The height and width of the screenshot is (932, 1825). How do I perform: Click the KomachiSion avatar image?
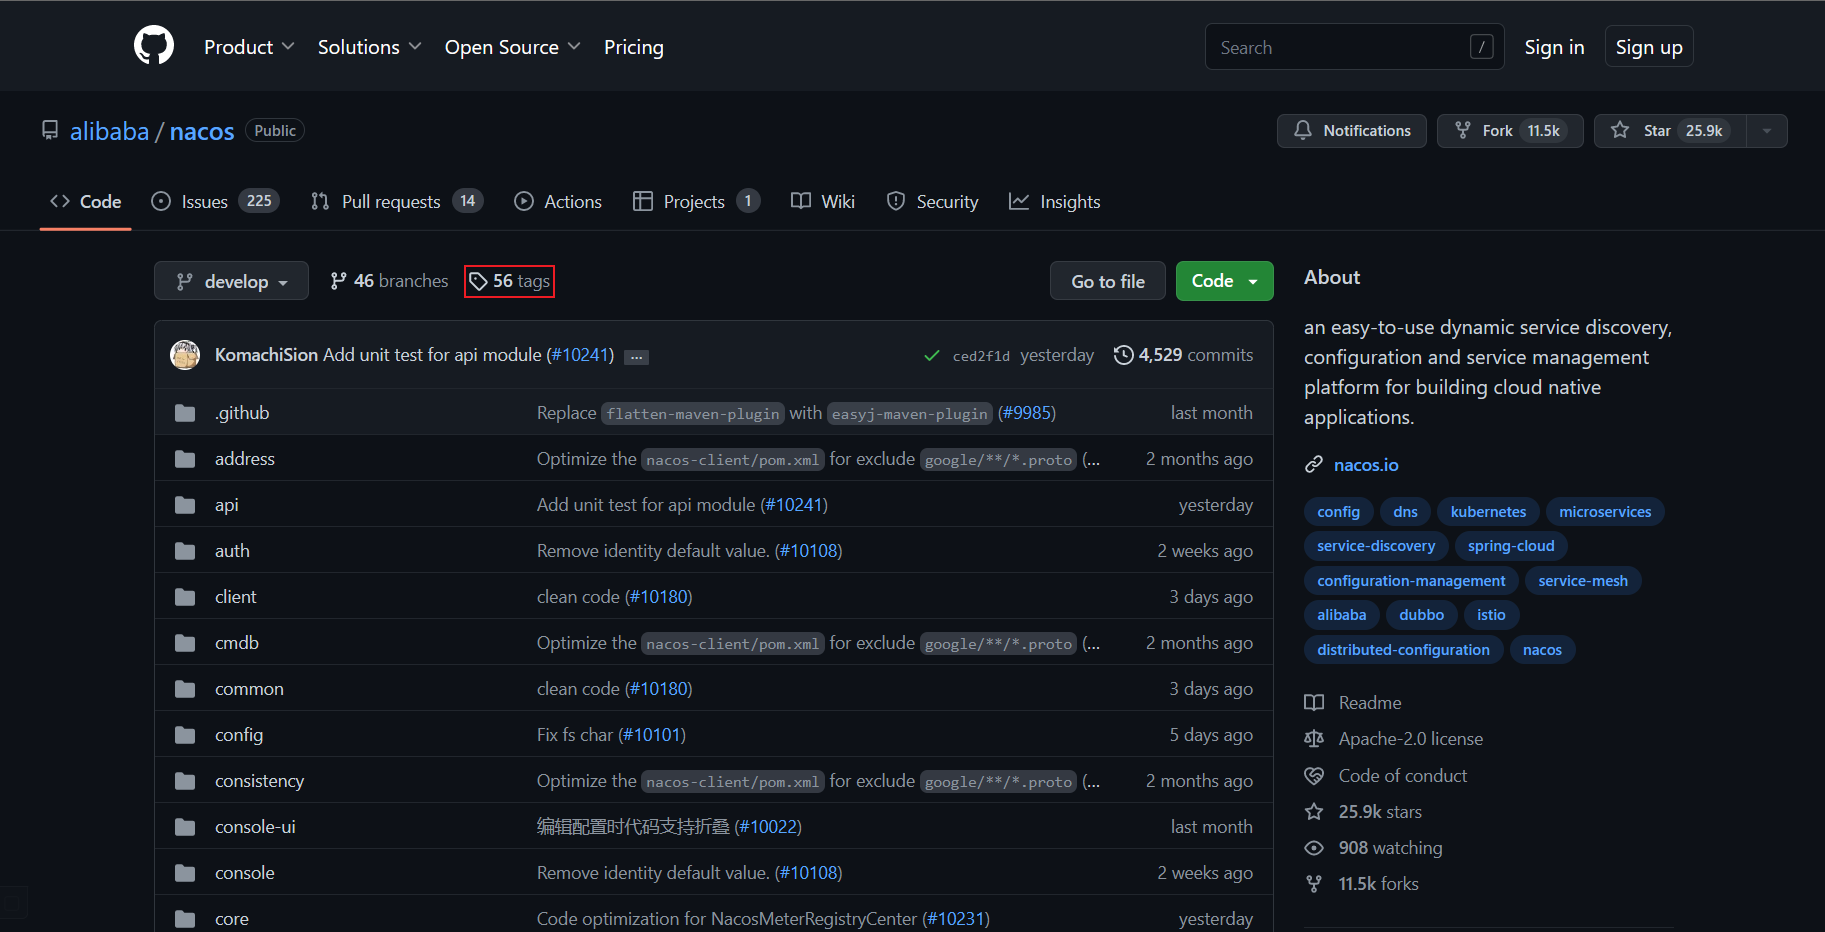[x=185, y=355]
